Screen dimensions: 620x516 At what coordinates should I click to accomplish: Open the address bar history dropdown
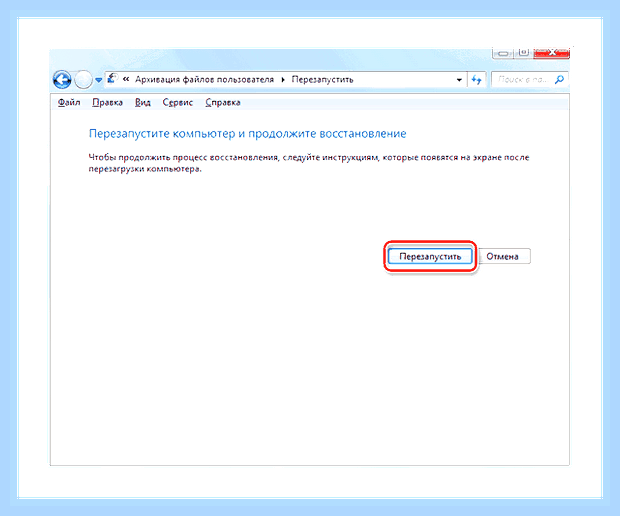click(459, 80)
